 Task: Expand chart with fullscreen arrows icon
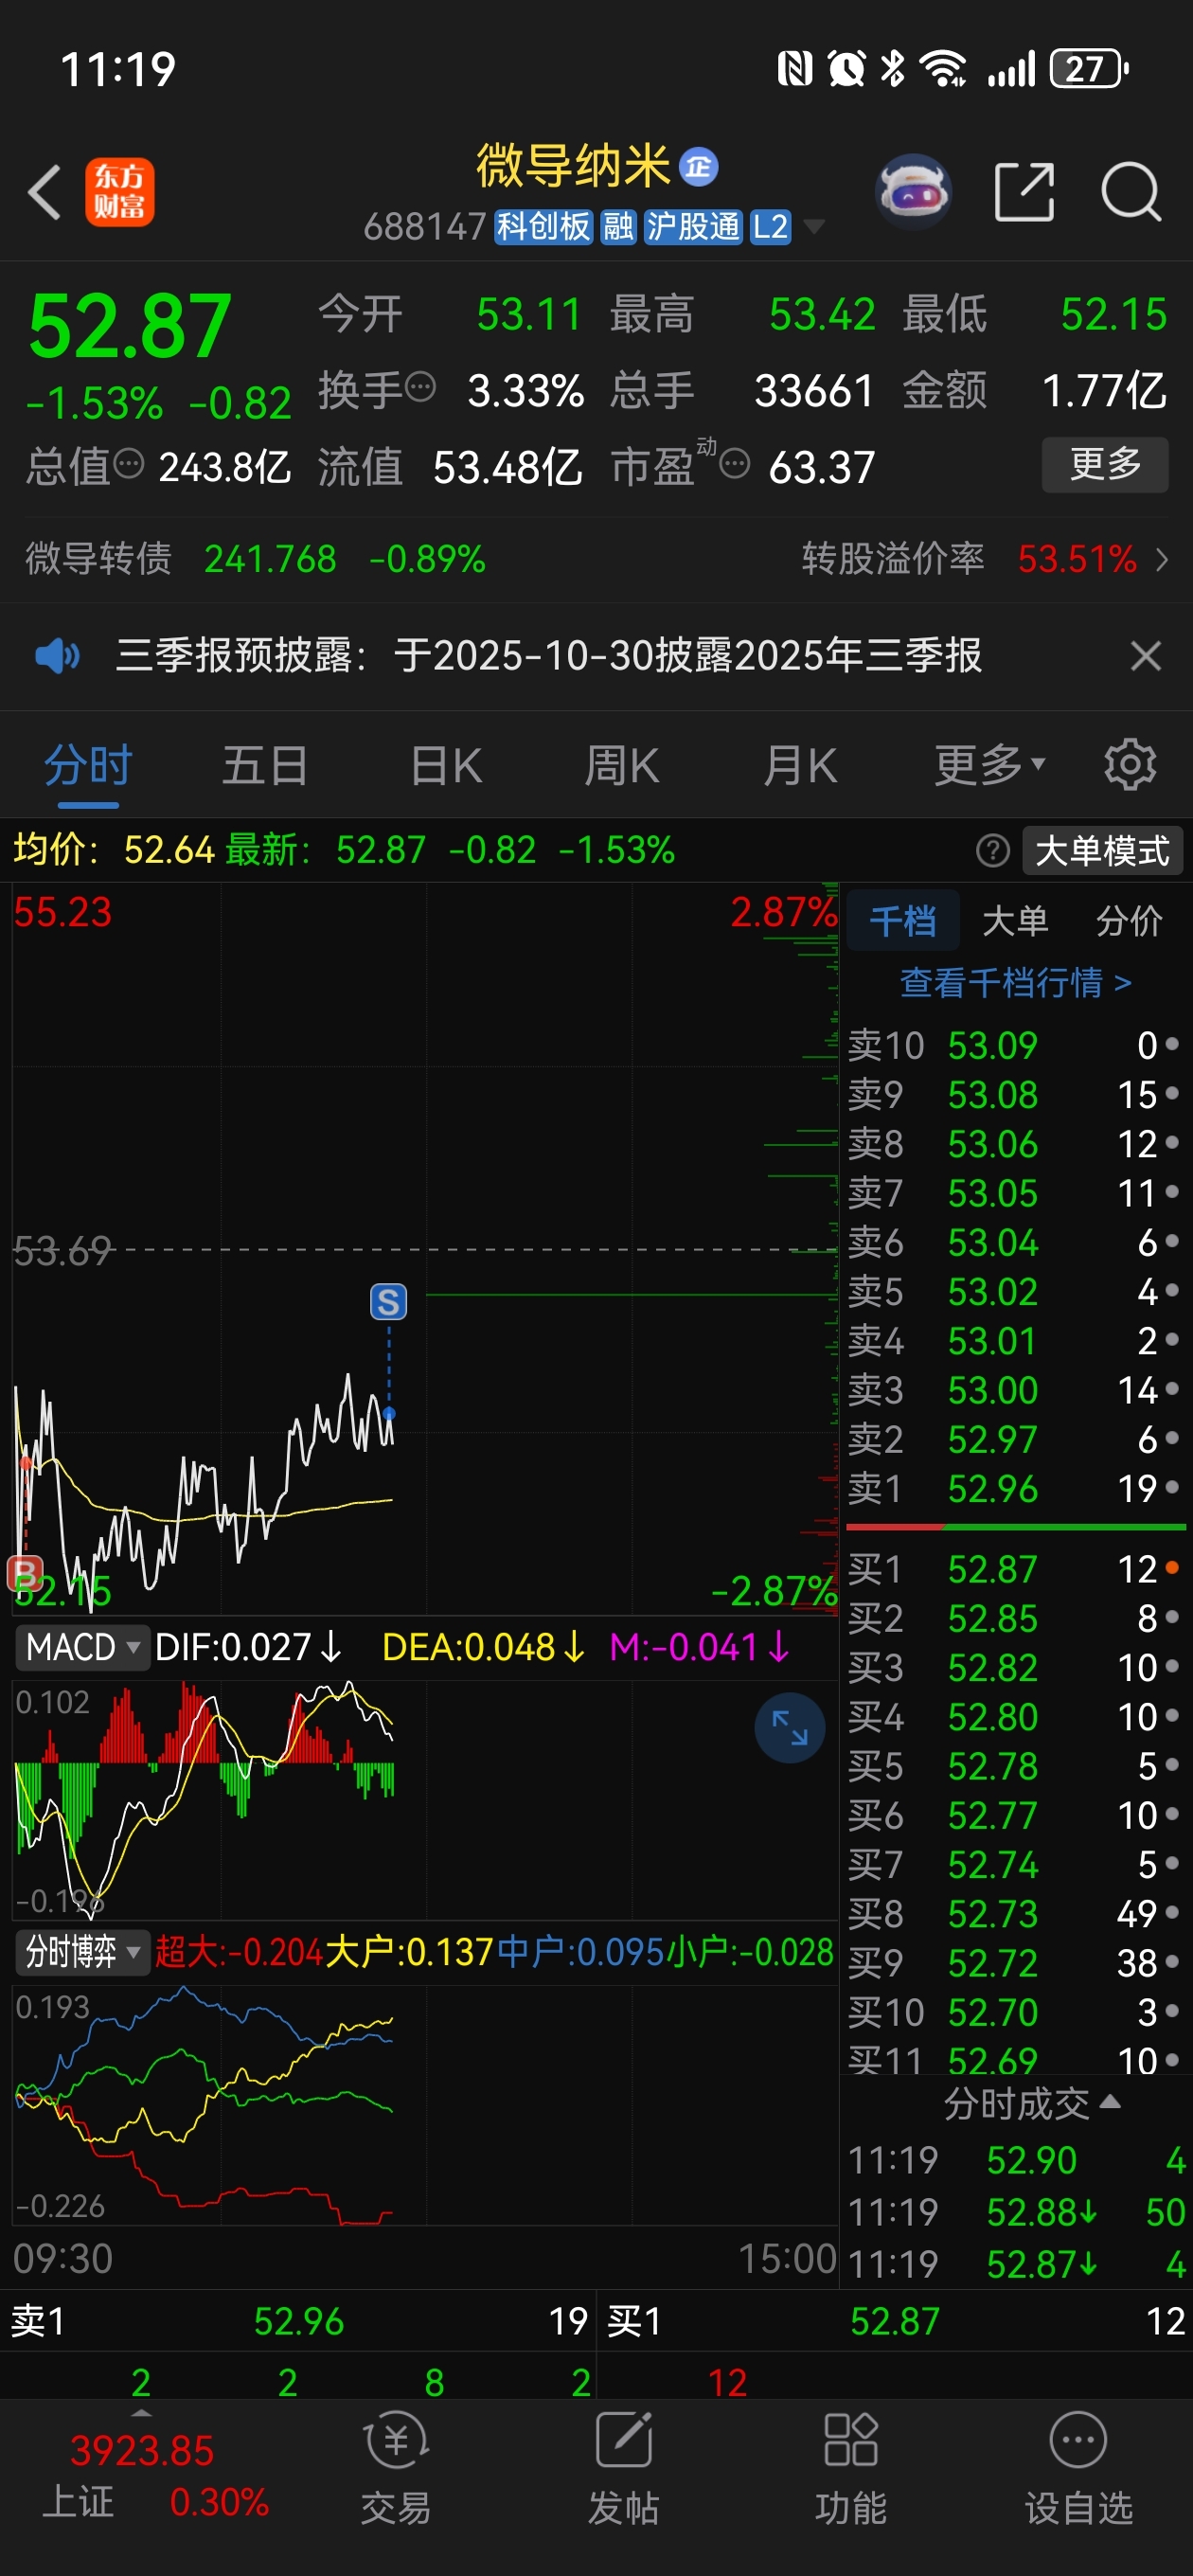click(x=789, y=1727)
